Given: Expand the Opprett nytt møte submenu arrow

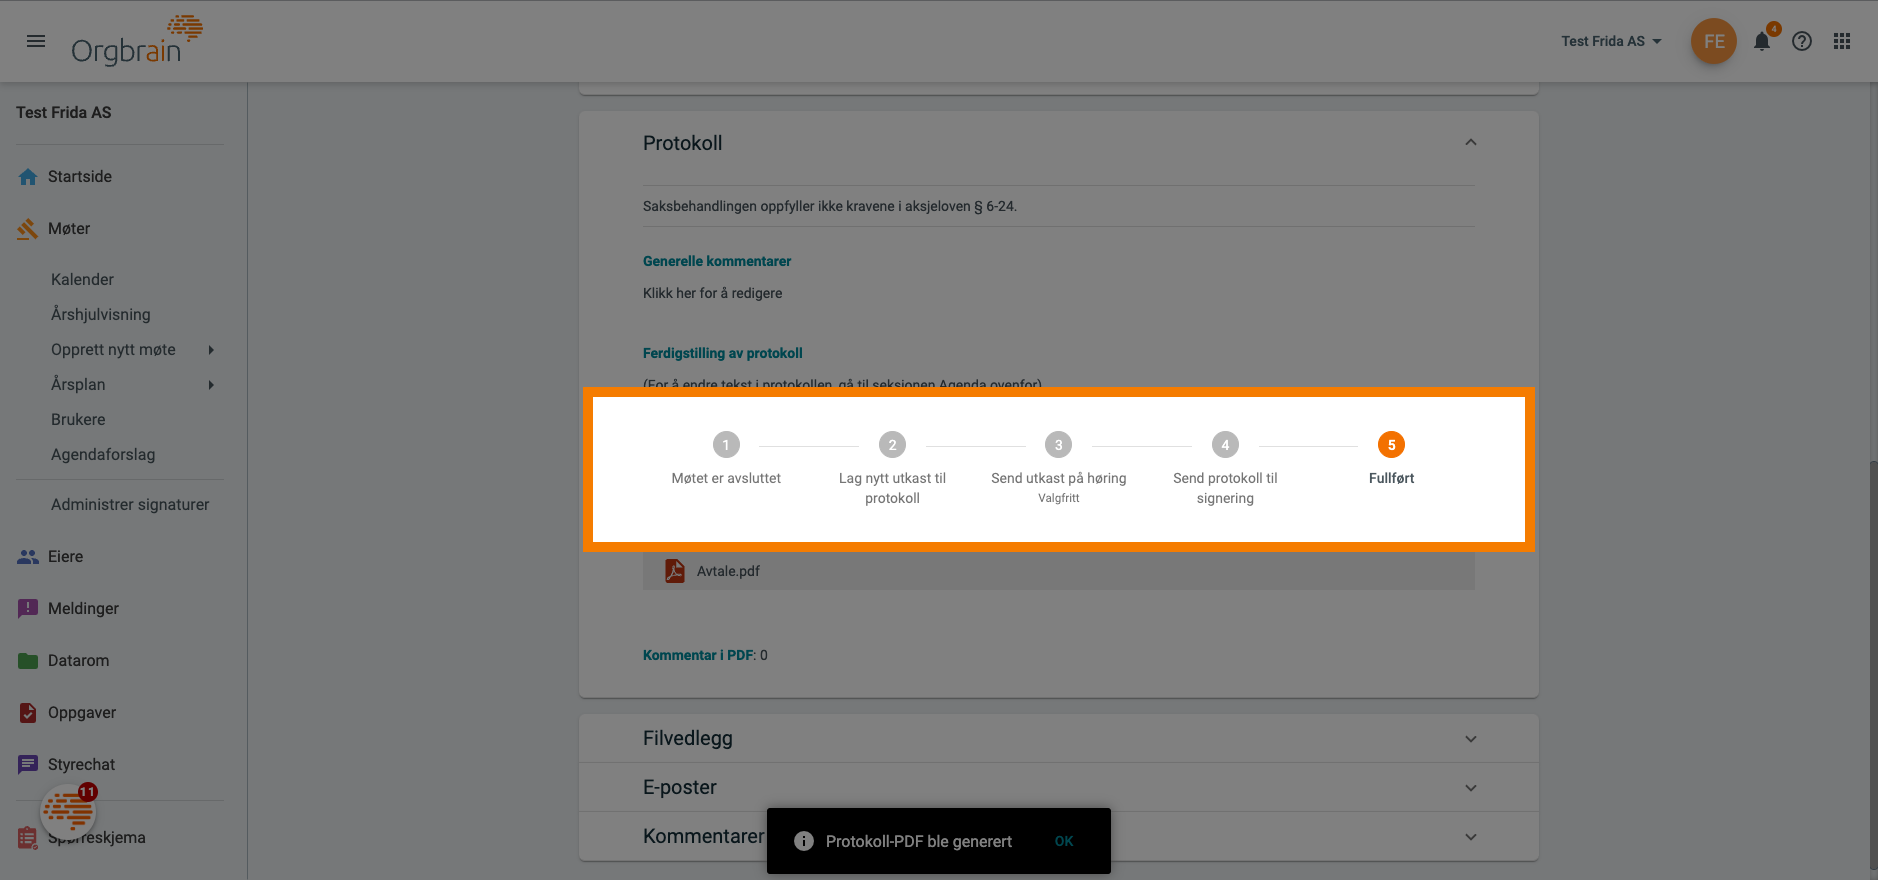Looking at the screenshot, I should pos(211,350).
